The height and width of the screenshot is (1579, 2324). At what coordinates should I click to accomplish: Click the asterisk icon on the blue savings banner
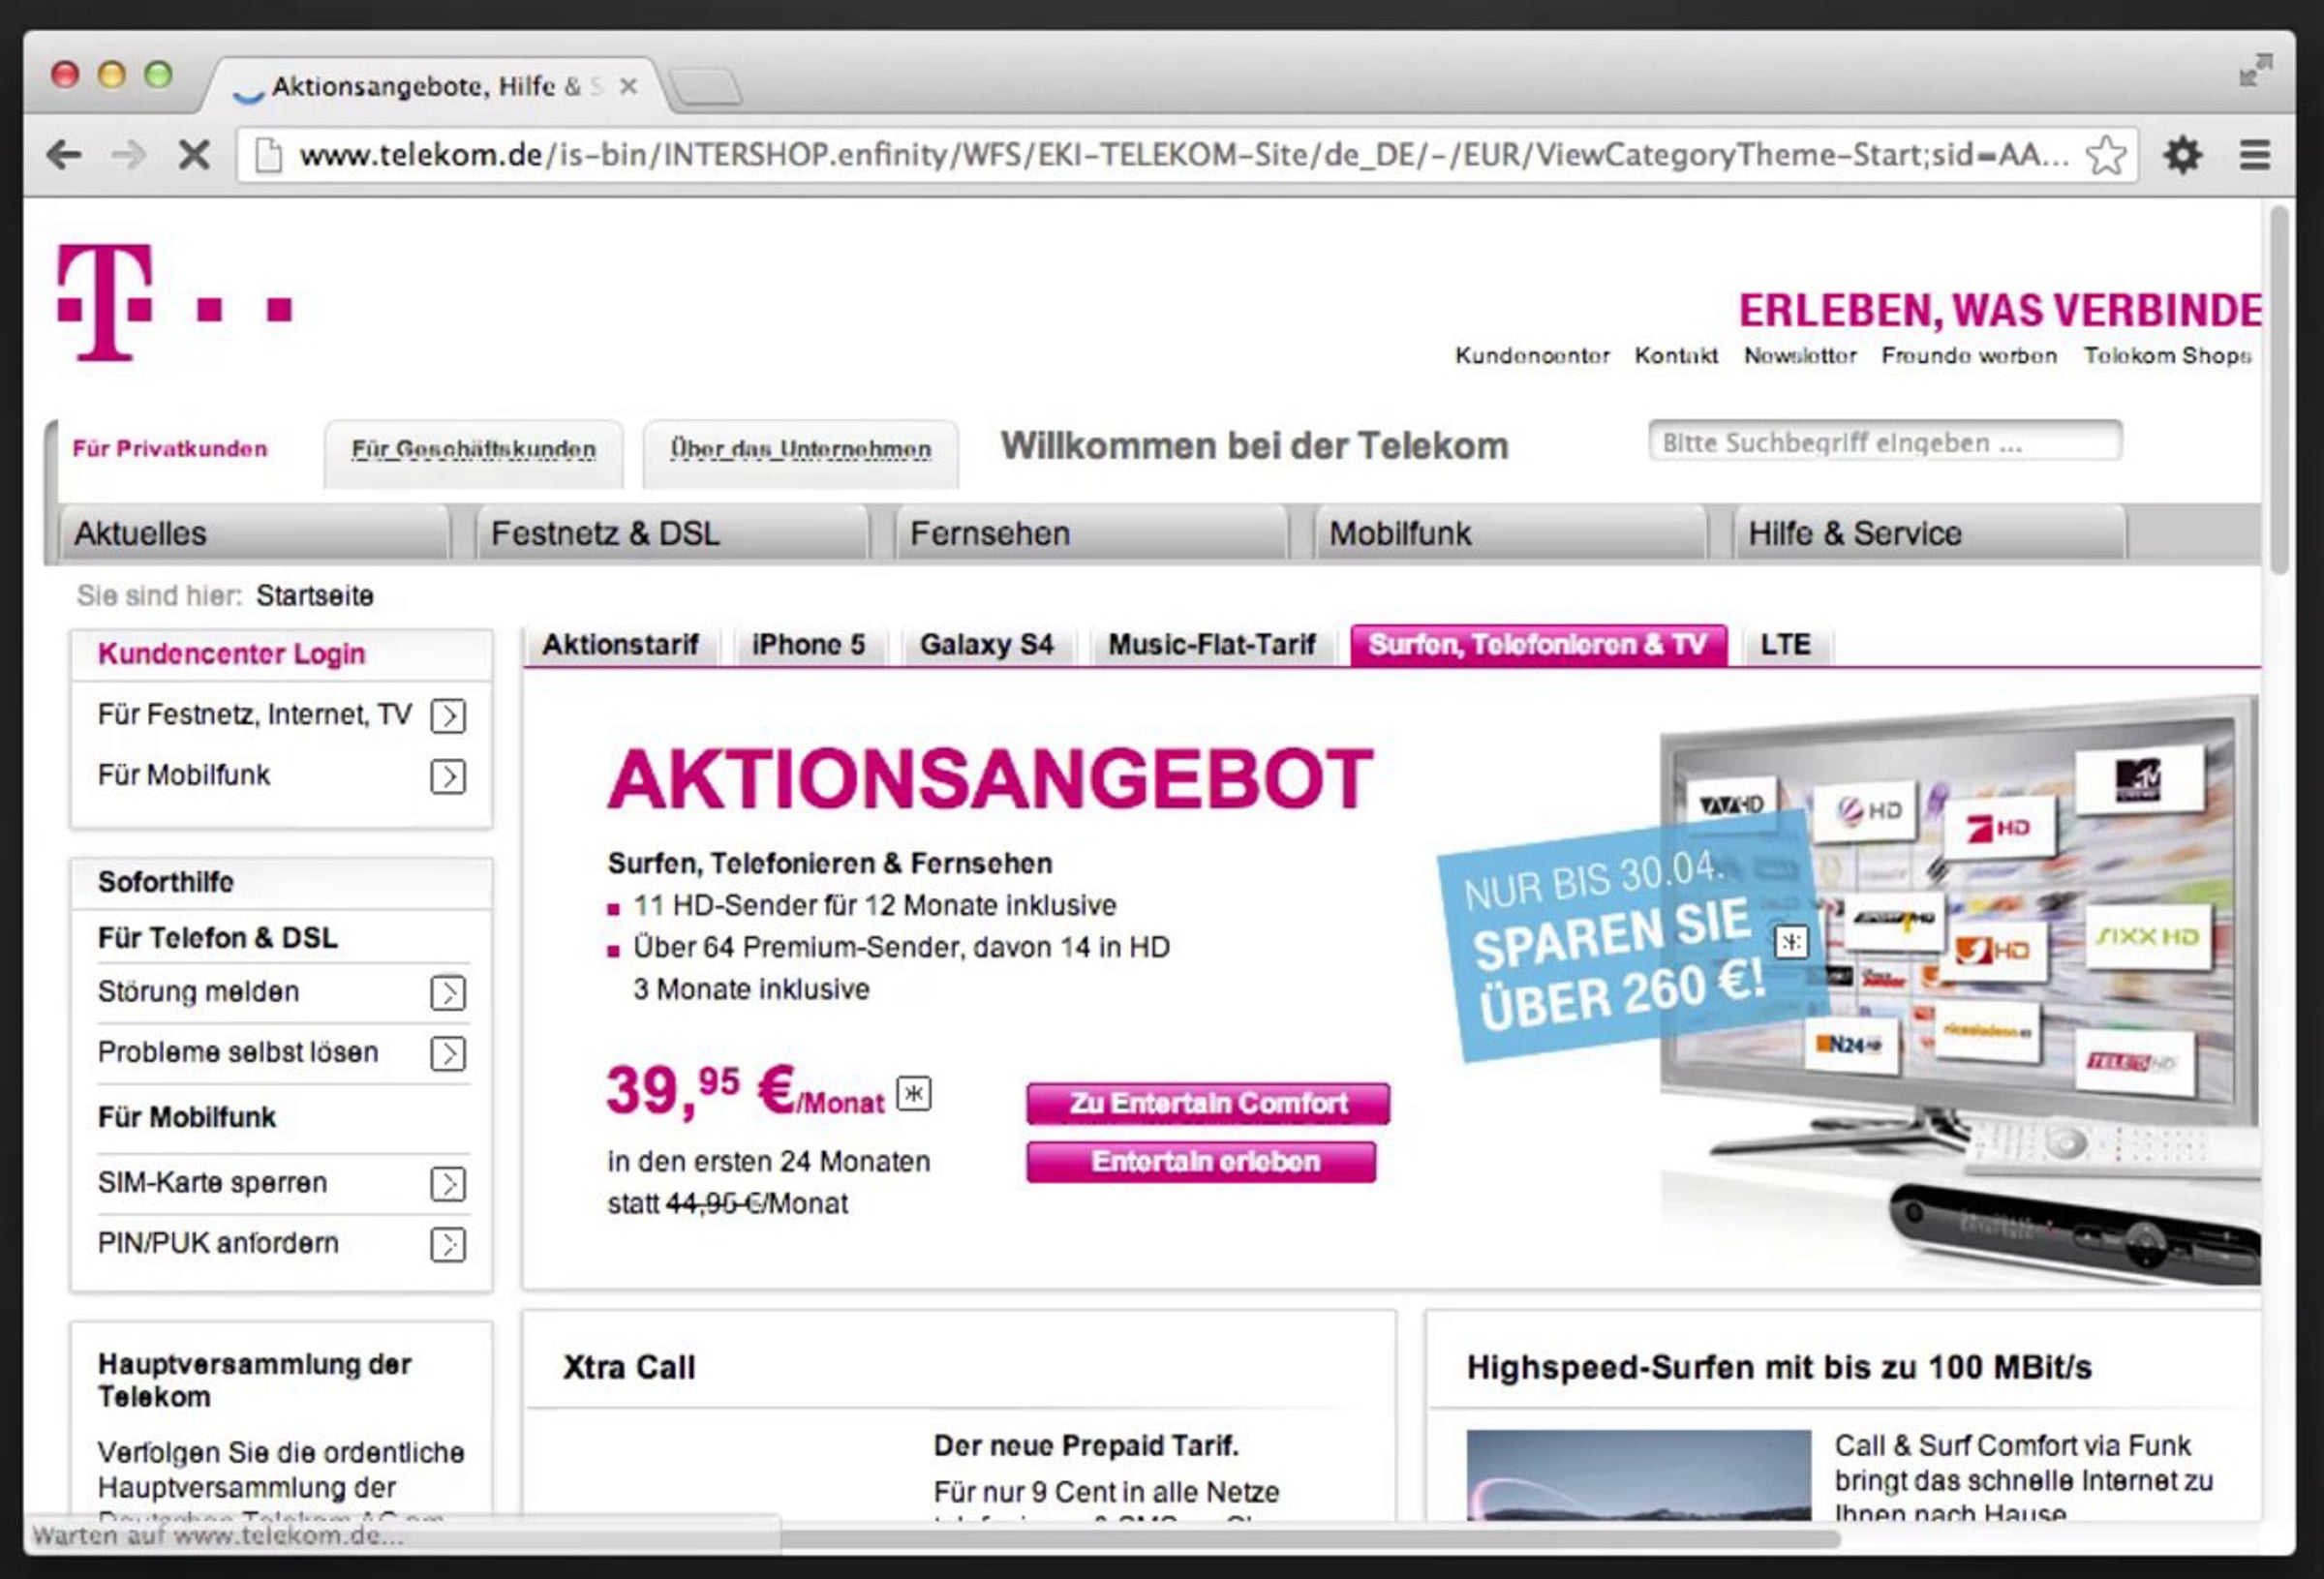click(1791, 941)
